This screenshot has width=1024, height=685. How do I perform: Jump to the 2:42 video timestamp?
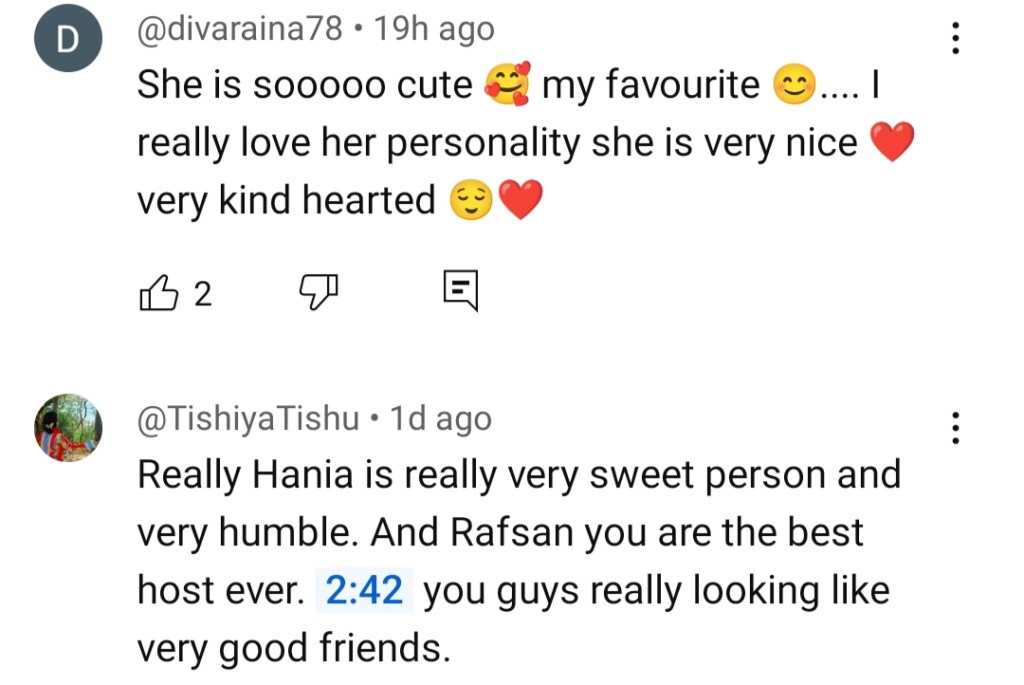click(365, 591)
